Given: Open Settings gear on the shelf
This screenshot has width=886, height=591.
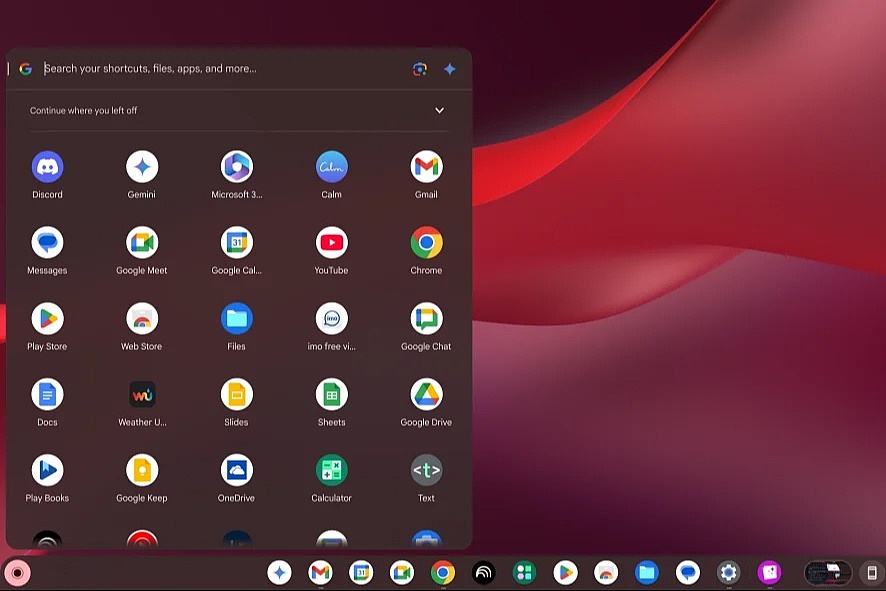Looking at the screenshot, I should point(728,573).
